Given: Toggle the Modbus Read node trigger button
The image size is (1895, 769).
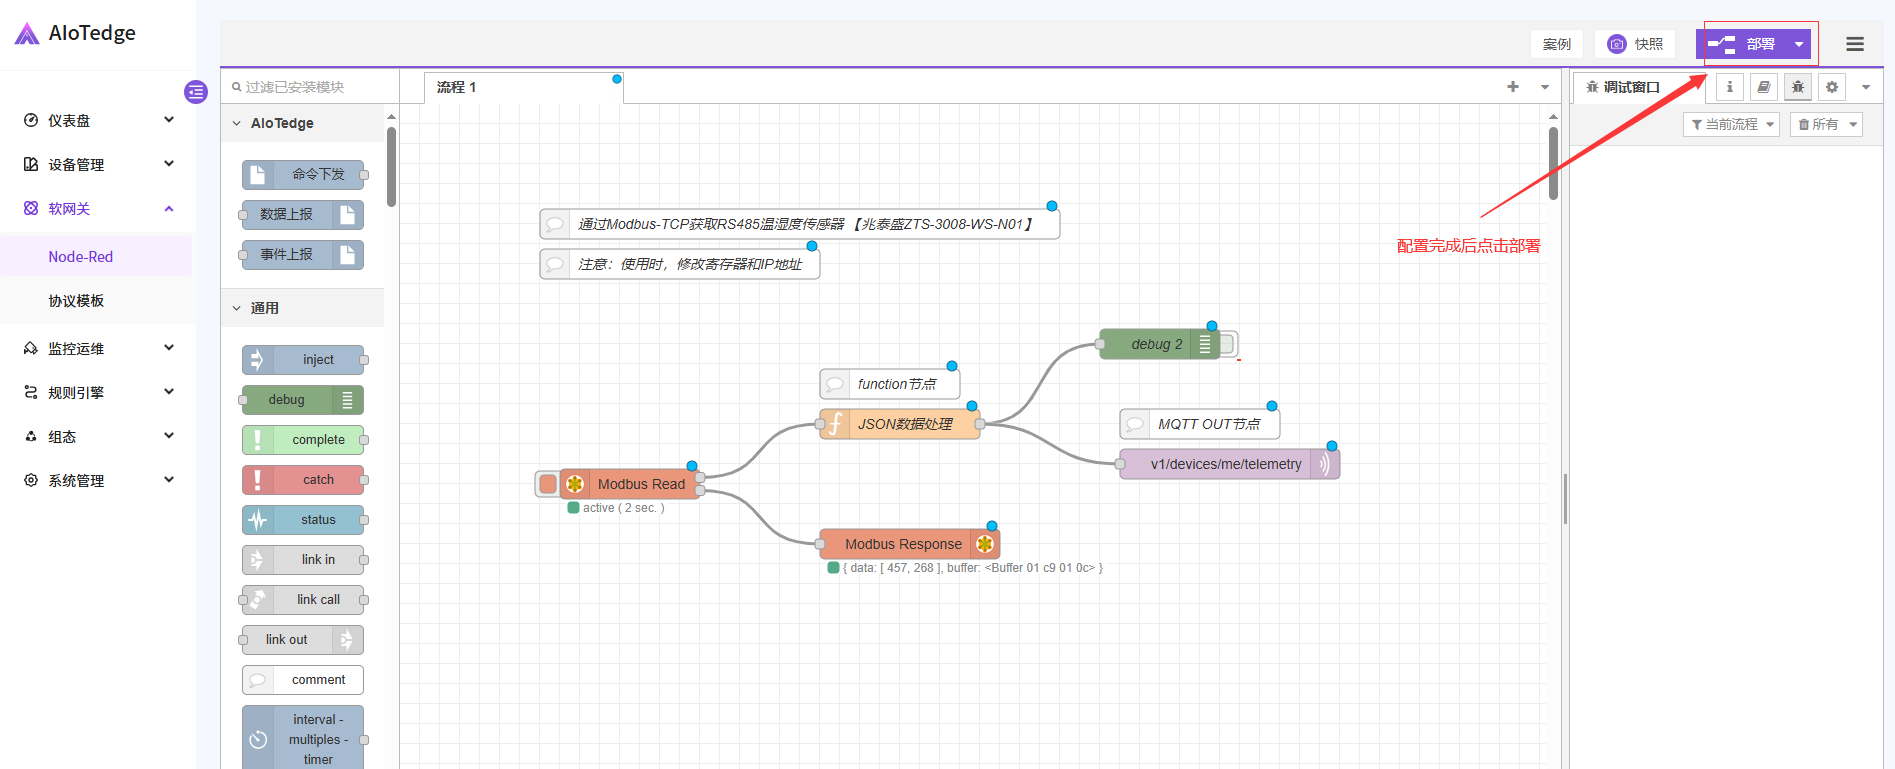Looking at the screenshot, I should pyautogui.click(x=547, y=484).
